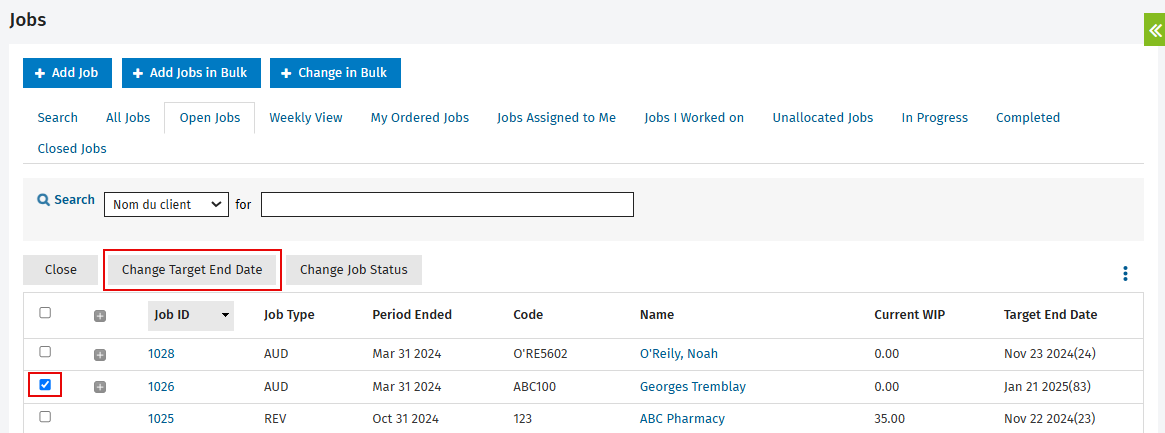Click Change Target End Date button
Image resolution: width=1165 pixels, height=433 pixels.
coord(192,270)
